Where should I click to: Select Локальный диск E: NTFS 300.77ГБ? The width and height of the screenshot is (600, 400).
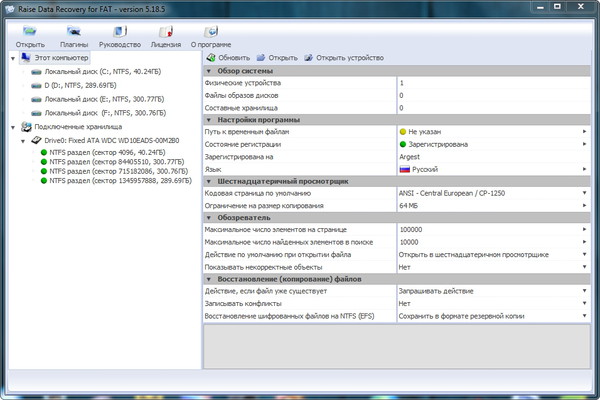click(104, 99)
